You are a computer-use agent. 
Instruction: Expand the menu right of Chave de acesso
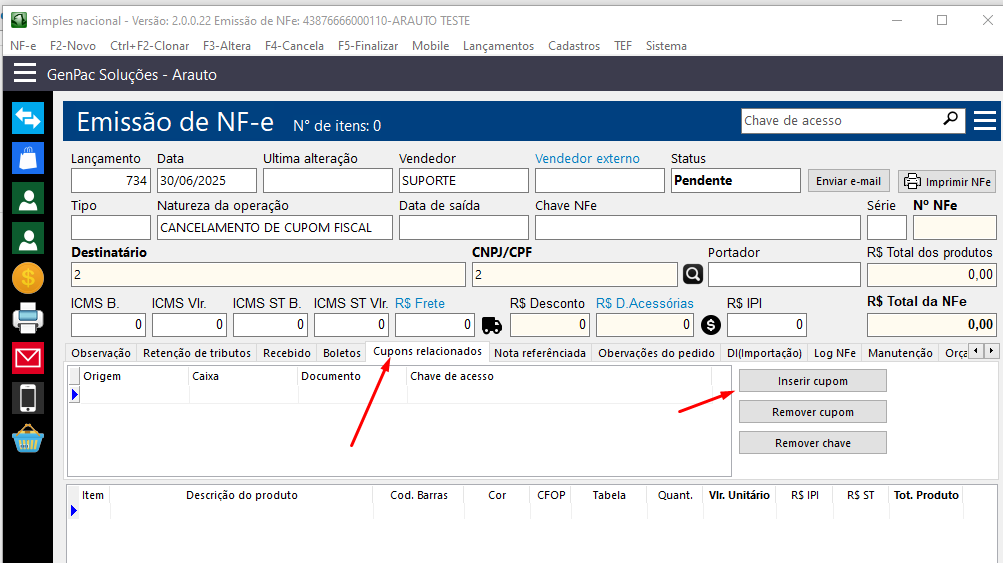click(984, 121)
